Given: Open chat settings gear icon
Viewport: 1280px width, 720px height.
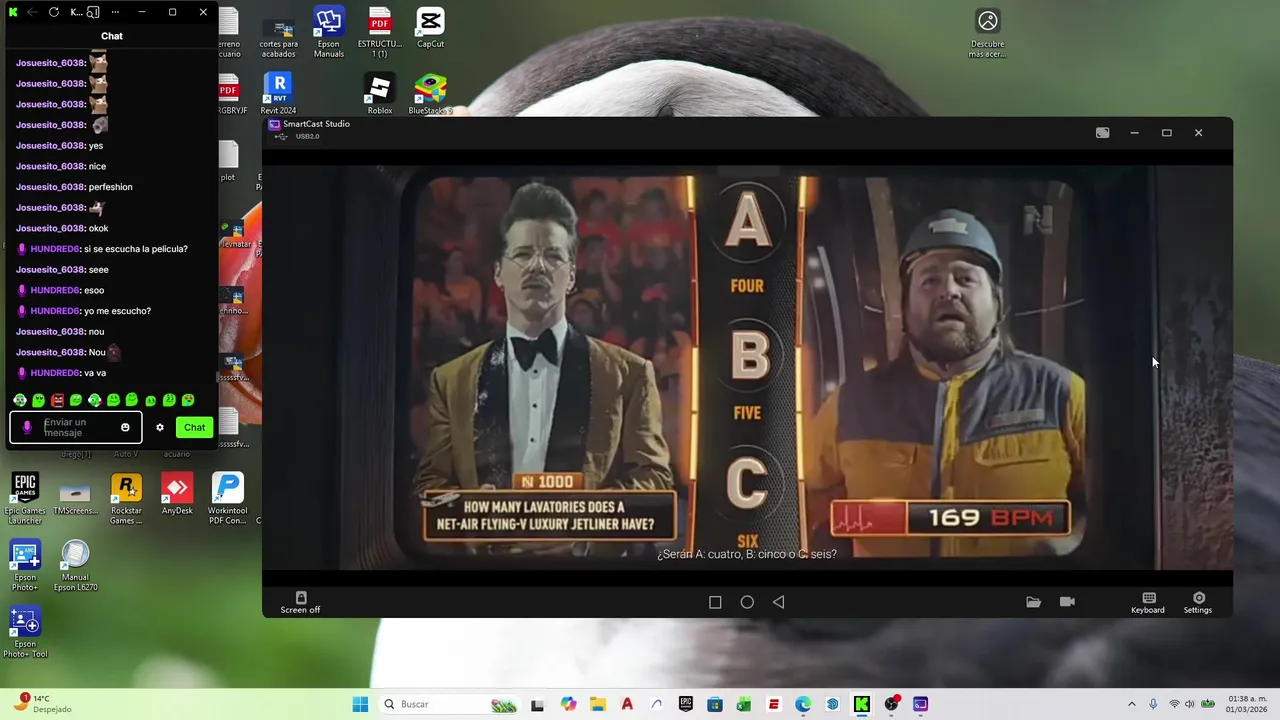Looking at the screenshot, I should coord(159,427).
